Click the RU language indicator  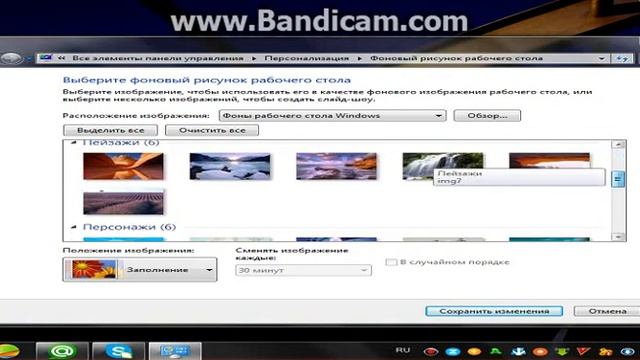[402, 350]
